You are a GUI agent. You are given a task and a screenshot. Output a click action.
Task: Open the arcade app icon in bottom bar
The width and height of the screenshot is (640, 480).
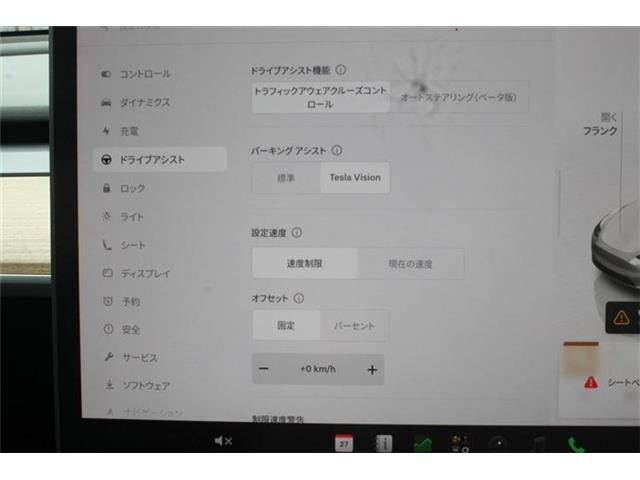(460, 443)
